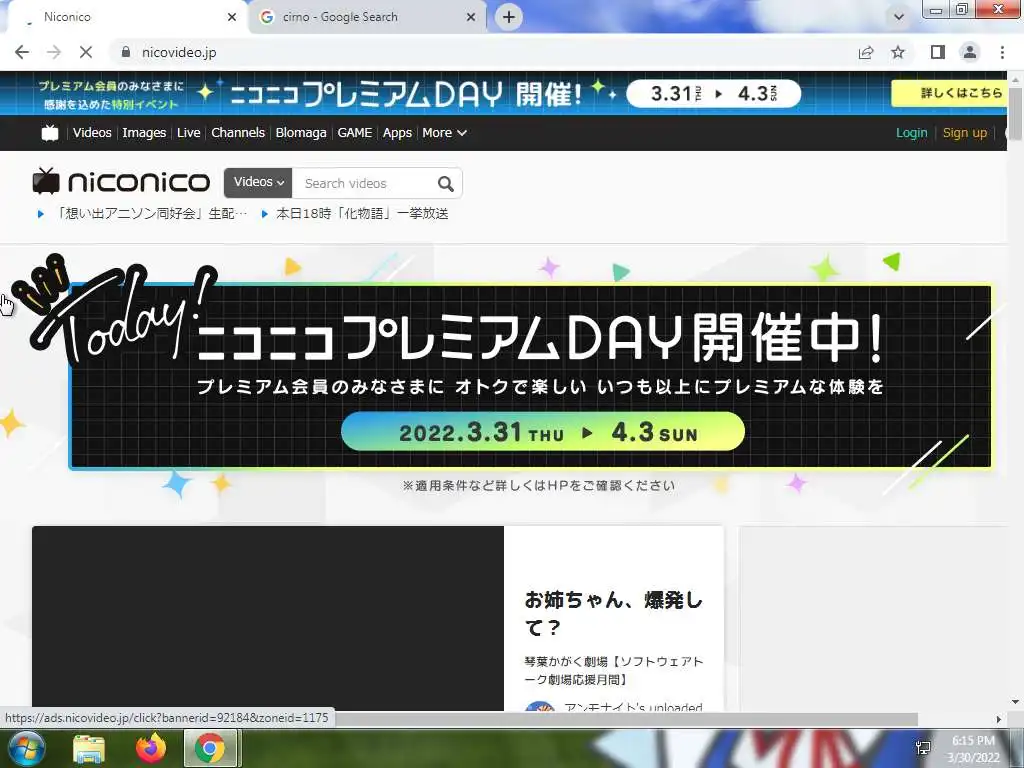Open File Explorer from the taskbar
This screenshot has width=1024, height=768.
tap(89, 748)
